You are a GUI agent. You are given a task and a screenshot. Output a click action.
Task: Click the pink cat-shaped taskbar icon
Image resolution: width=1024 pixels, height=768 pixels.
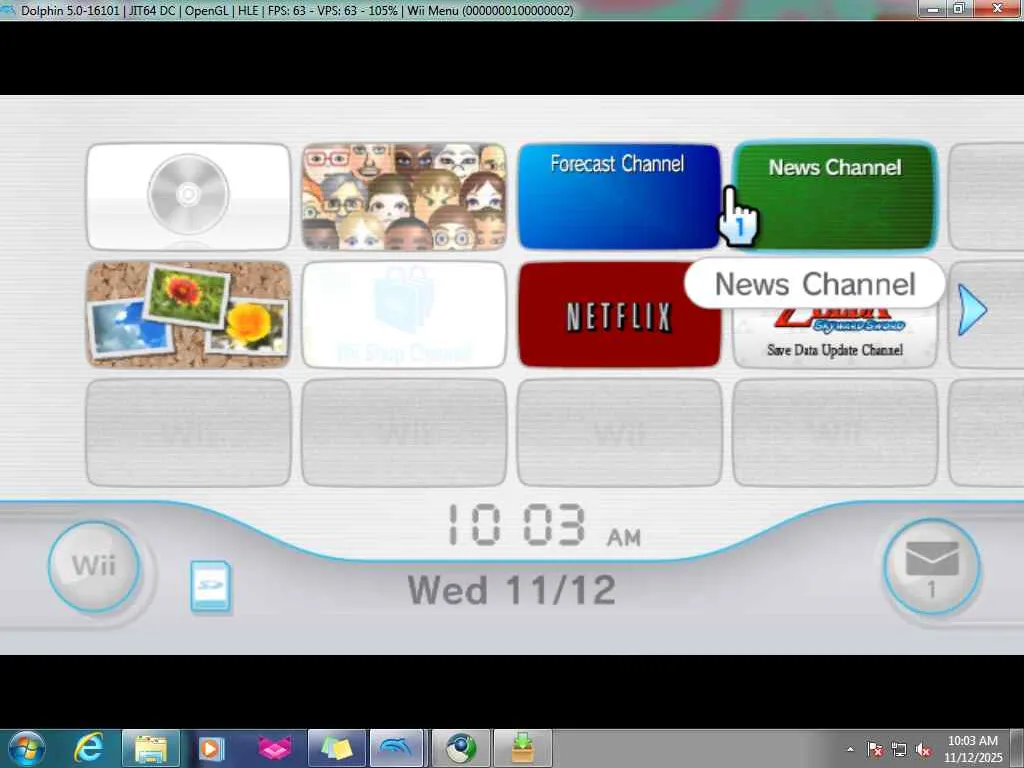click(274, 748)
